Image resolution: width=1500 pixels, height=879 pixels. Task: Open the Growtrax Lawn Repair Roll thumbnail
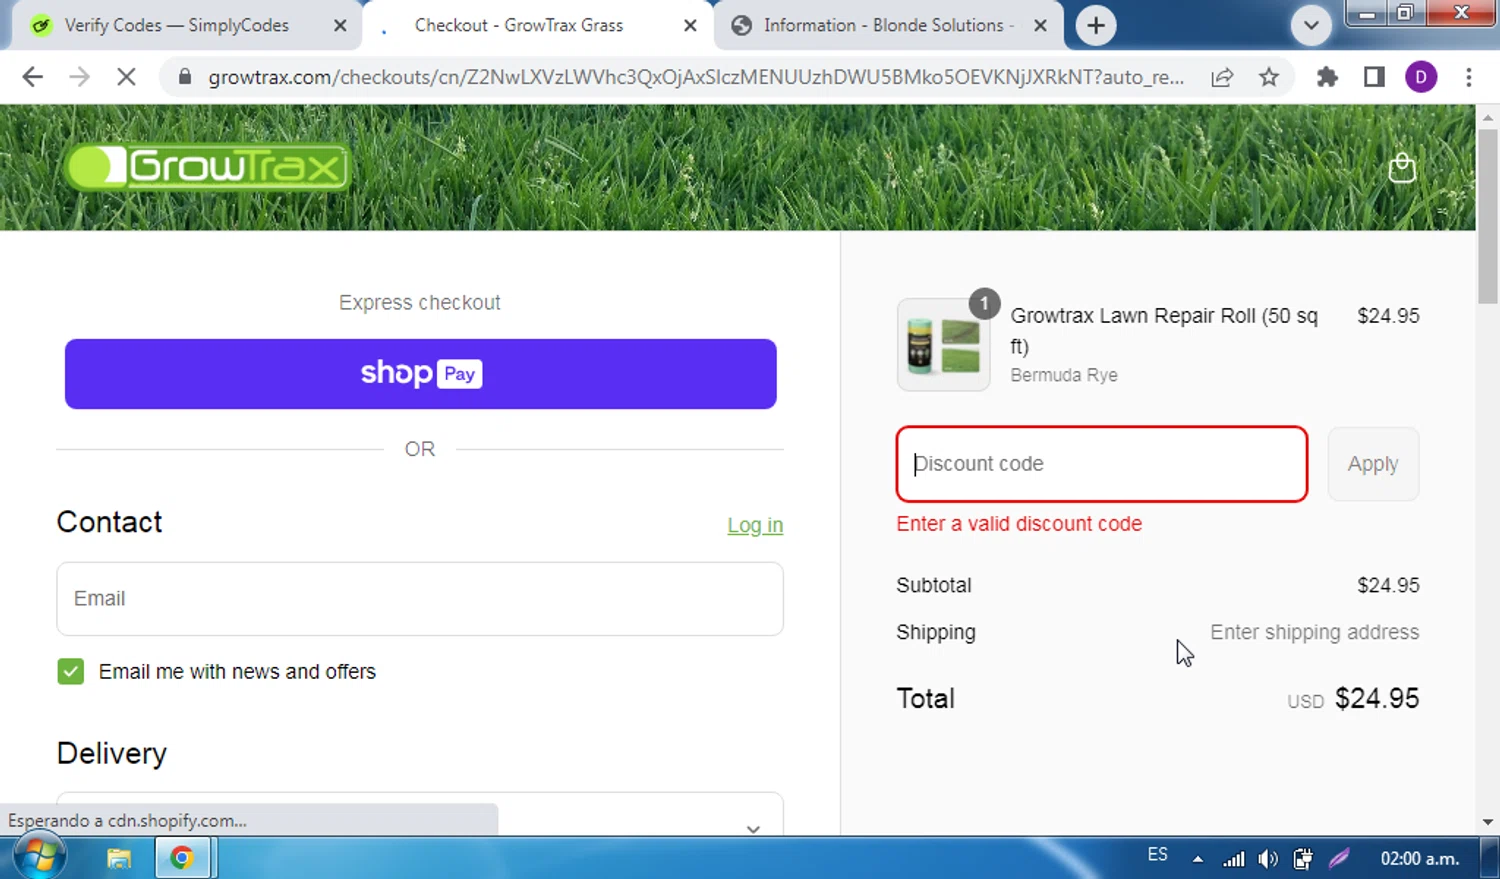(x=943, y=345)
